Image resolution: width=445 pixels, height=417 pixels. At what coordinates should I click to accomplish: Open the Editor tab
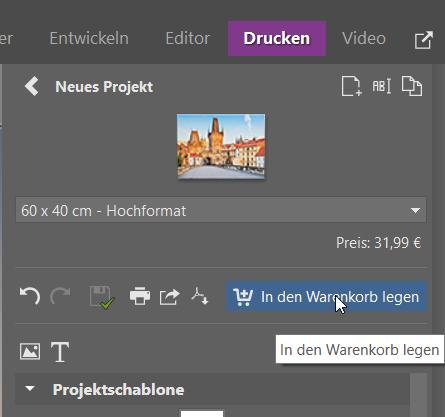[188, 38]
